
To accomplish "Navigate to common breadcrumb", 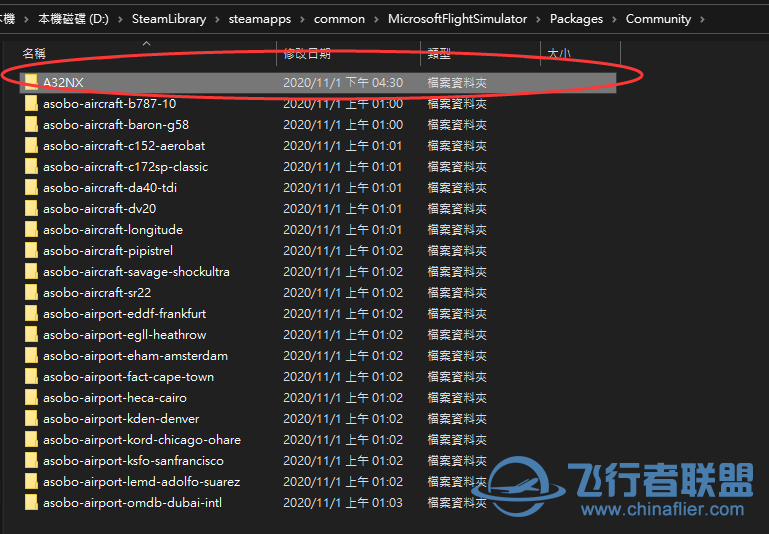I will pos(339,19).
